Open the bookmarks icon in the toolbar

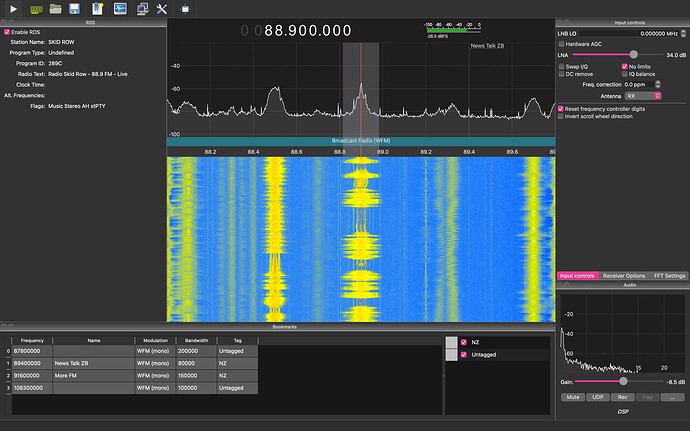[x=97, y=9]
